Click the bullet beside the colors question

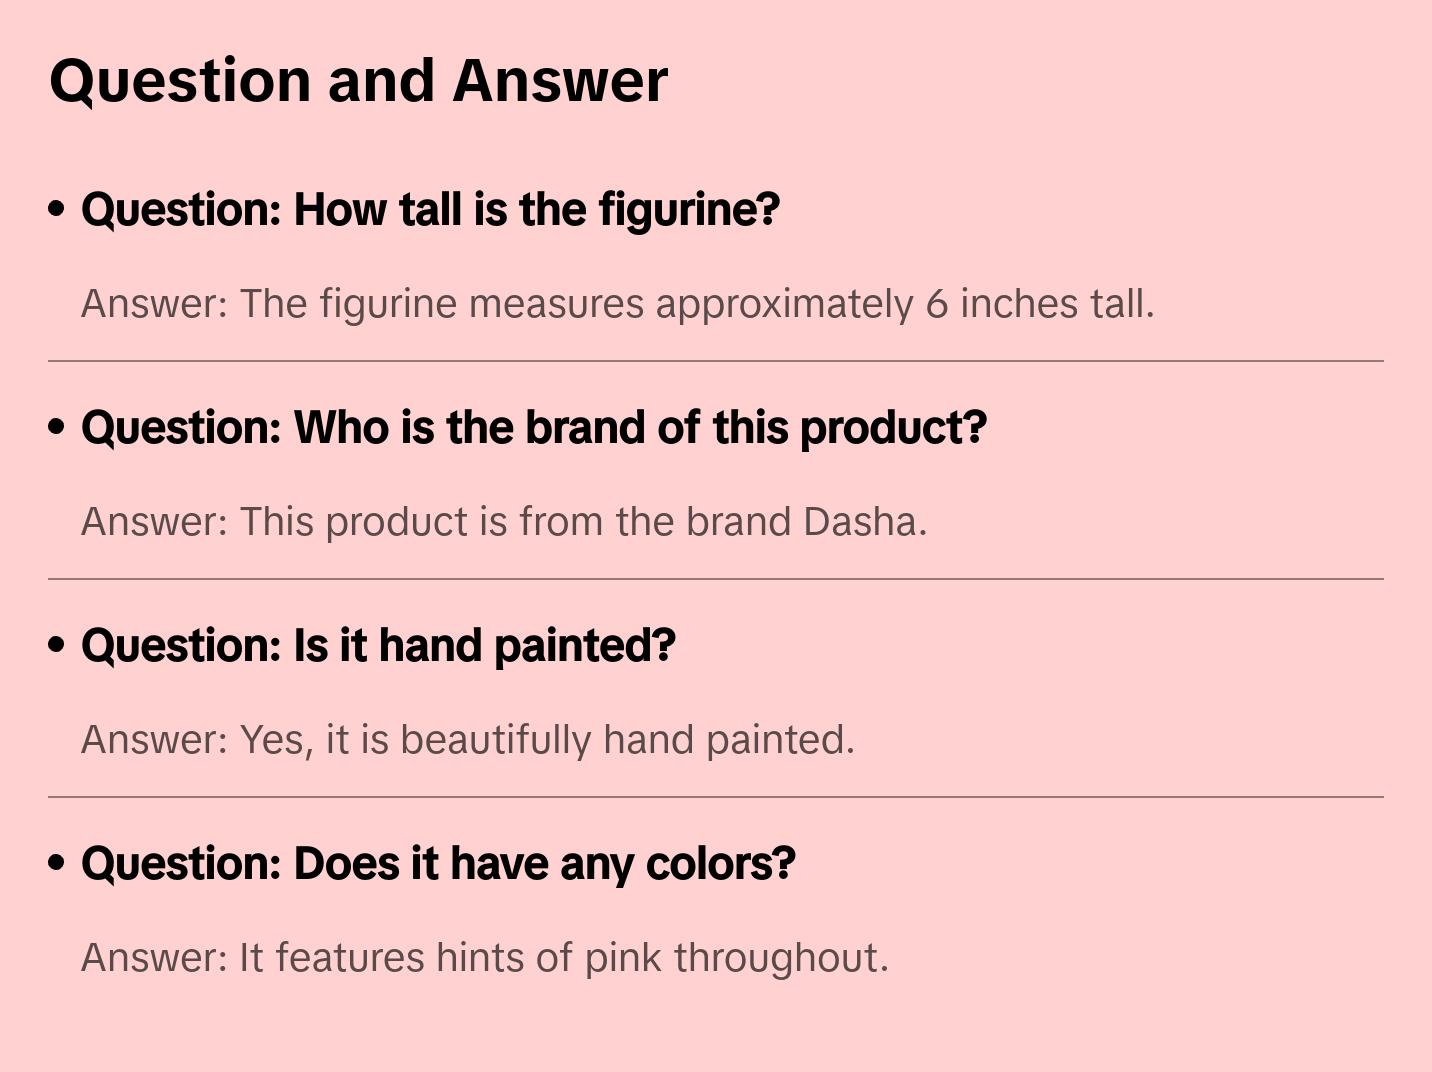pyautogui.click(x=57, y=863)
